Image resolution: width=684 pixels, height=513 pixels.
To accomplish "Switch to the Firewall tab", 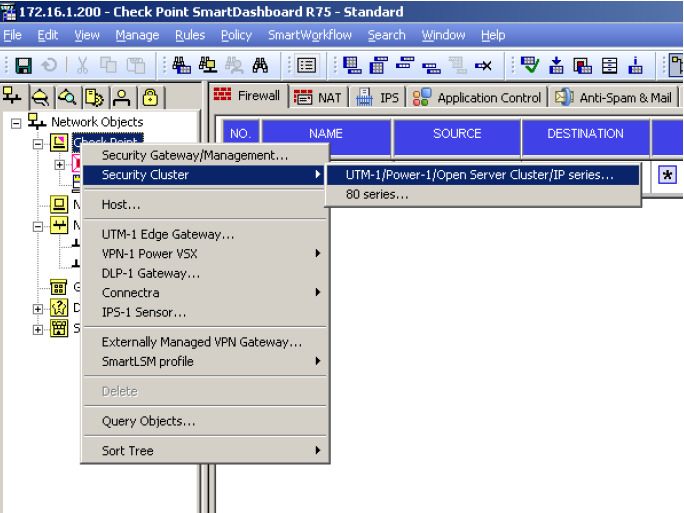I will tap(247, 95).
